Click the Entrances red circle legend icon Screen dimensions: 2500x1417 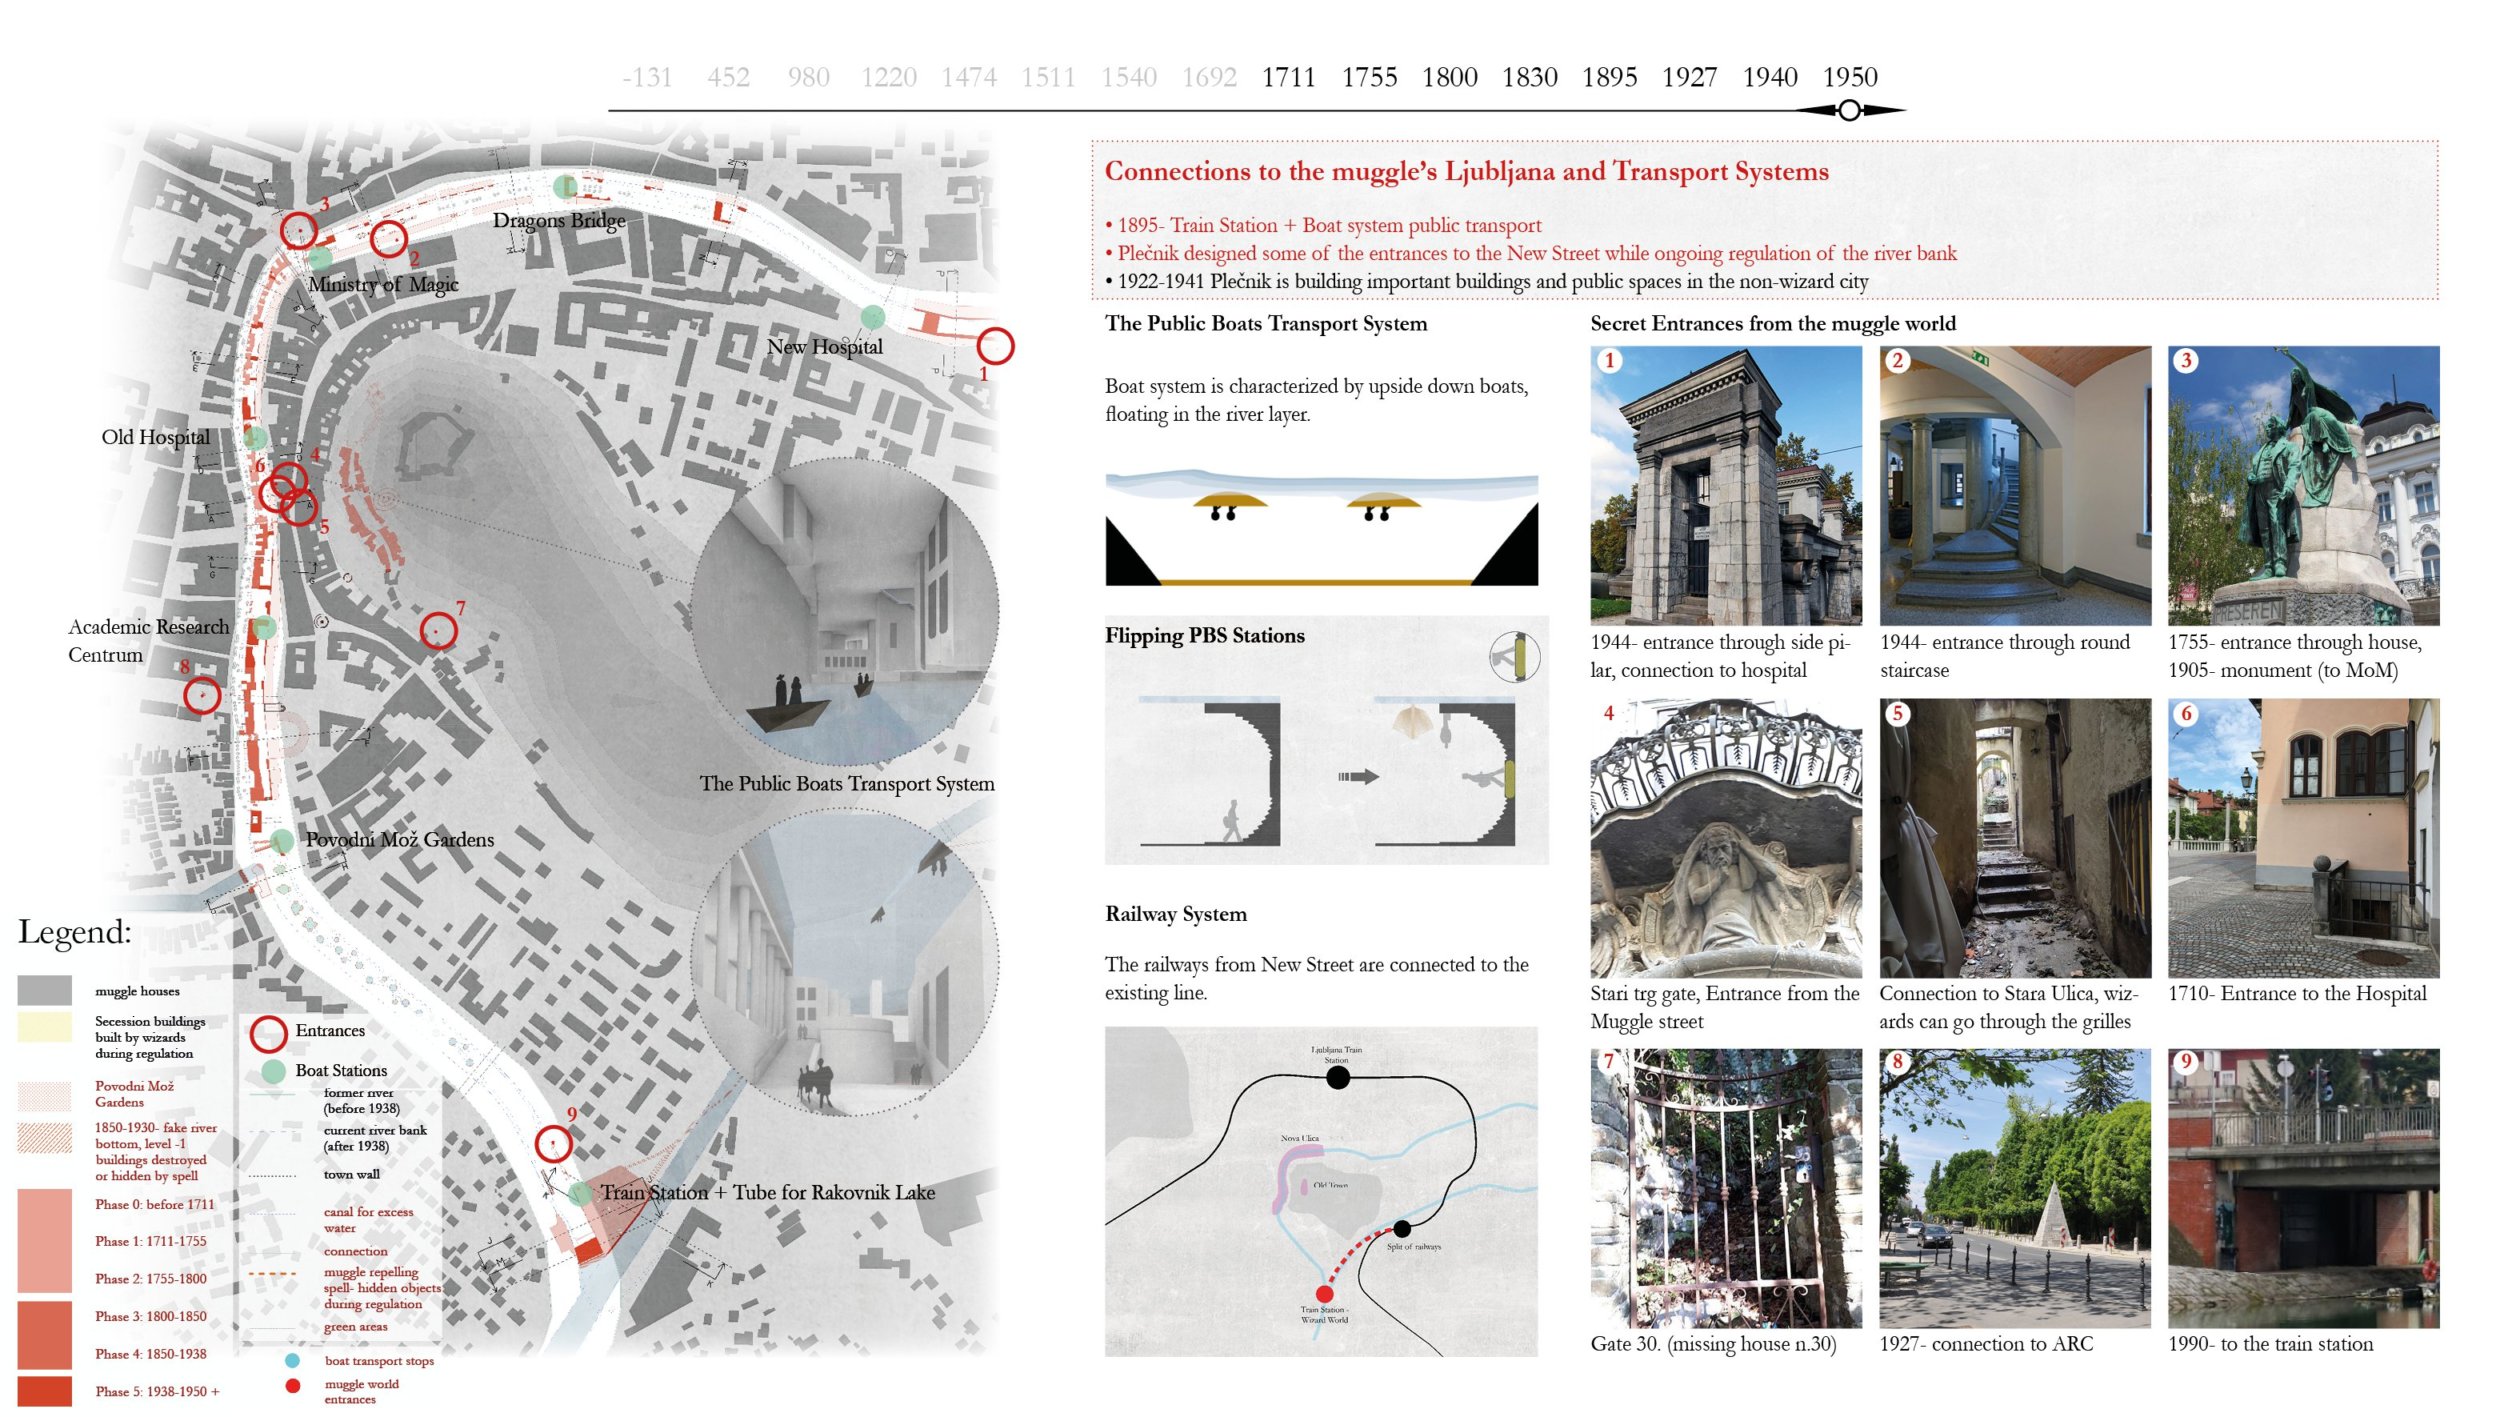pos(268,1034)
